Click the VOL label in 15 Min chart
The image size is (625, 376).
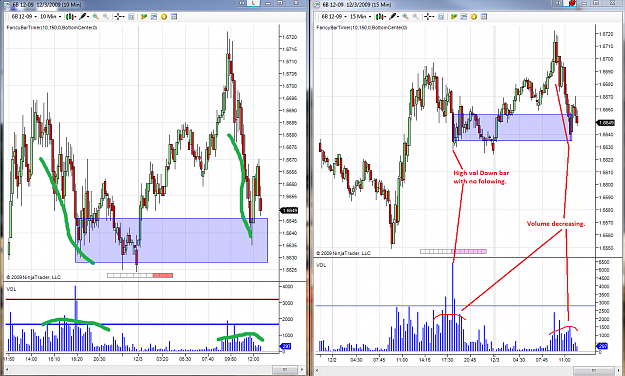pos(321,265)
